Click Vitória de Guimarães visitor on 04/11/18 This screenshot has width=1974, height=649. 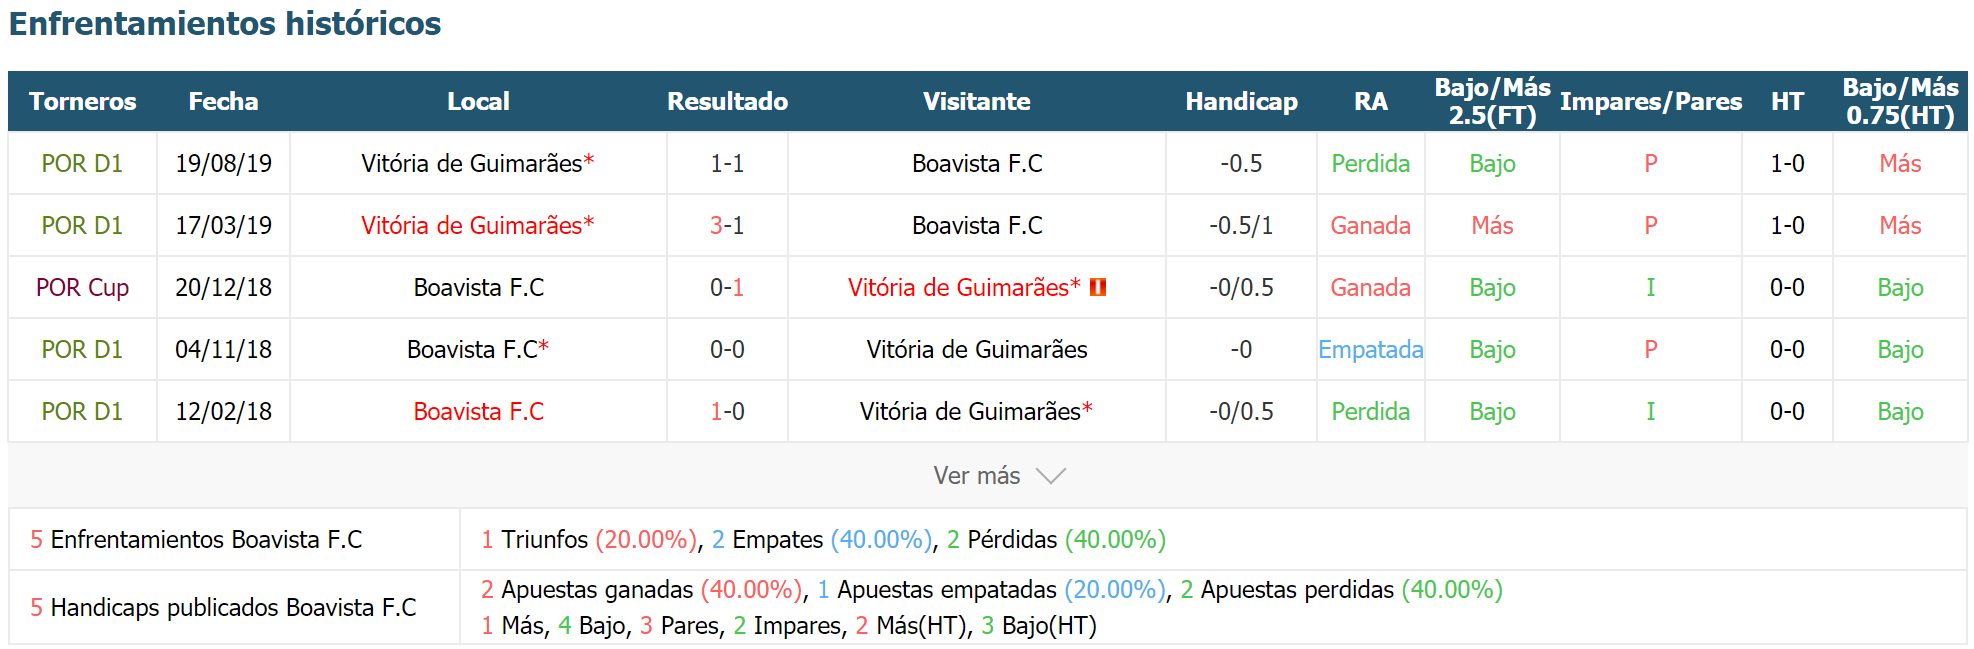tap(977, 350)
